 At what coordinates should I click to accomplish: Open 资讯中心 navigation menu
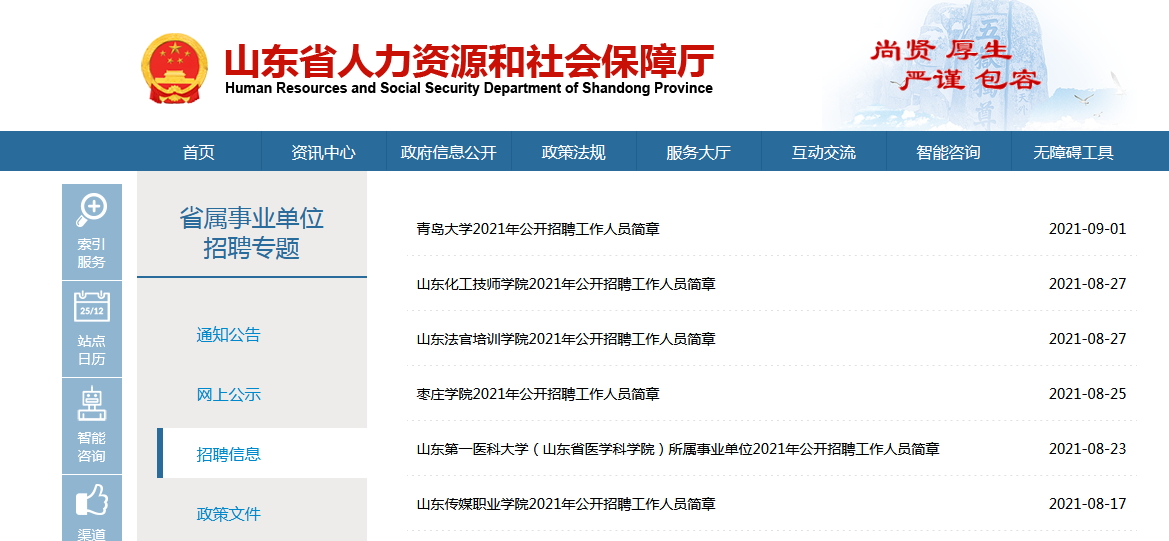click(x=323, y=152)
